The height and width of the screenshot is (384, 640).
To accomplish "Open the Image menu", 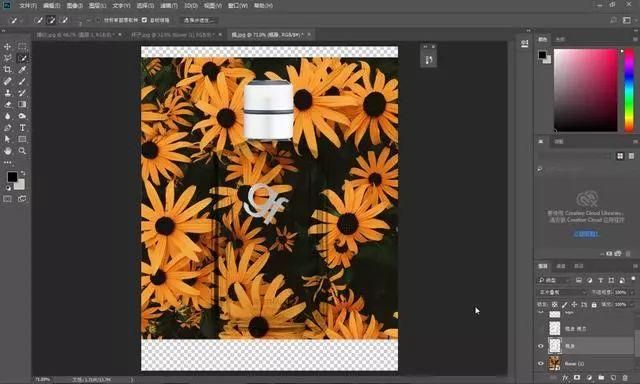I will coord(75,6).
